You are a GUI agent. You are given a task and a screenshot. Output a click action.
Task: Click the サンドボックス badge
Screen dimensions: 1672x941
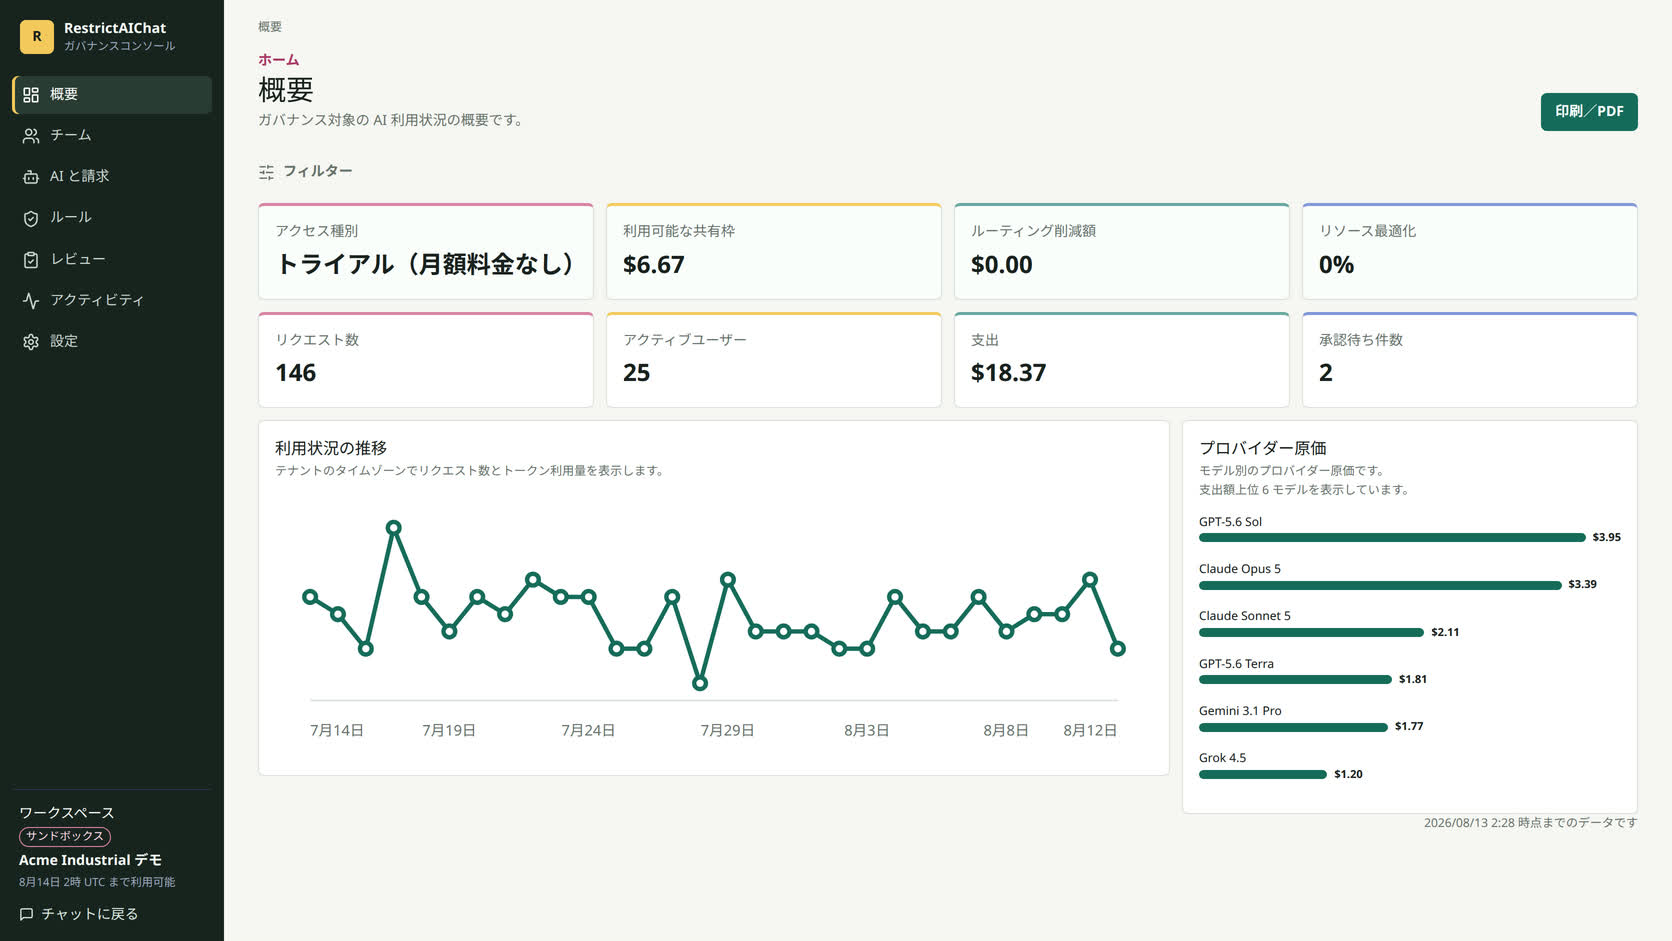[x=65, y=836]
